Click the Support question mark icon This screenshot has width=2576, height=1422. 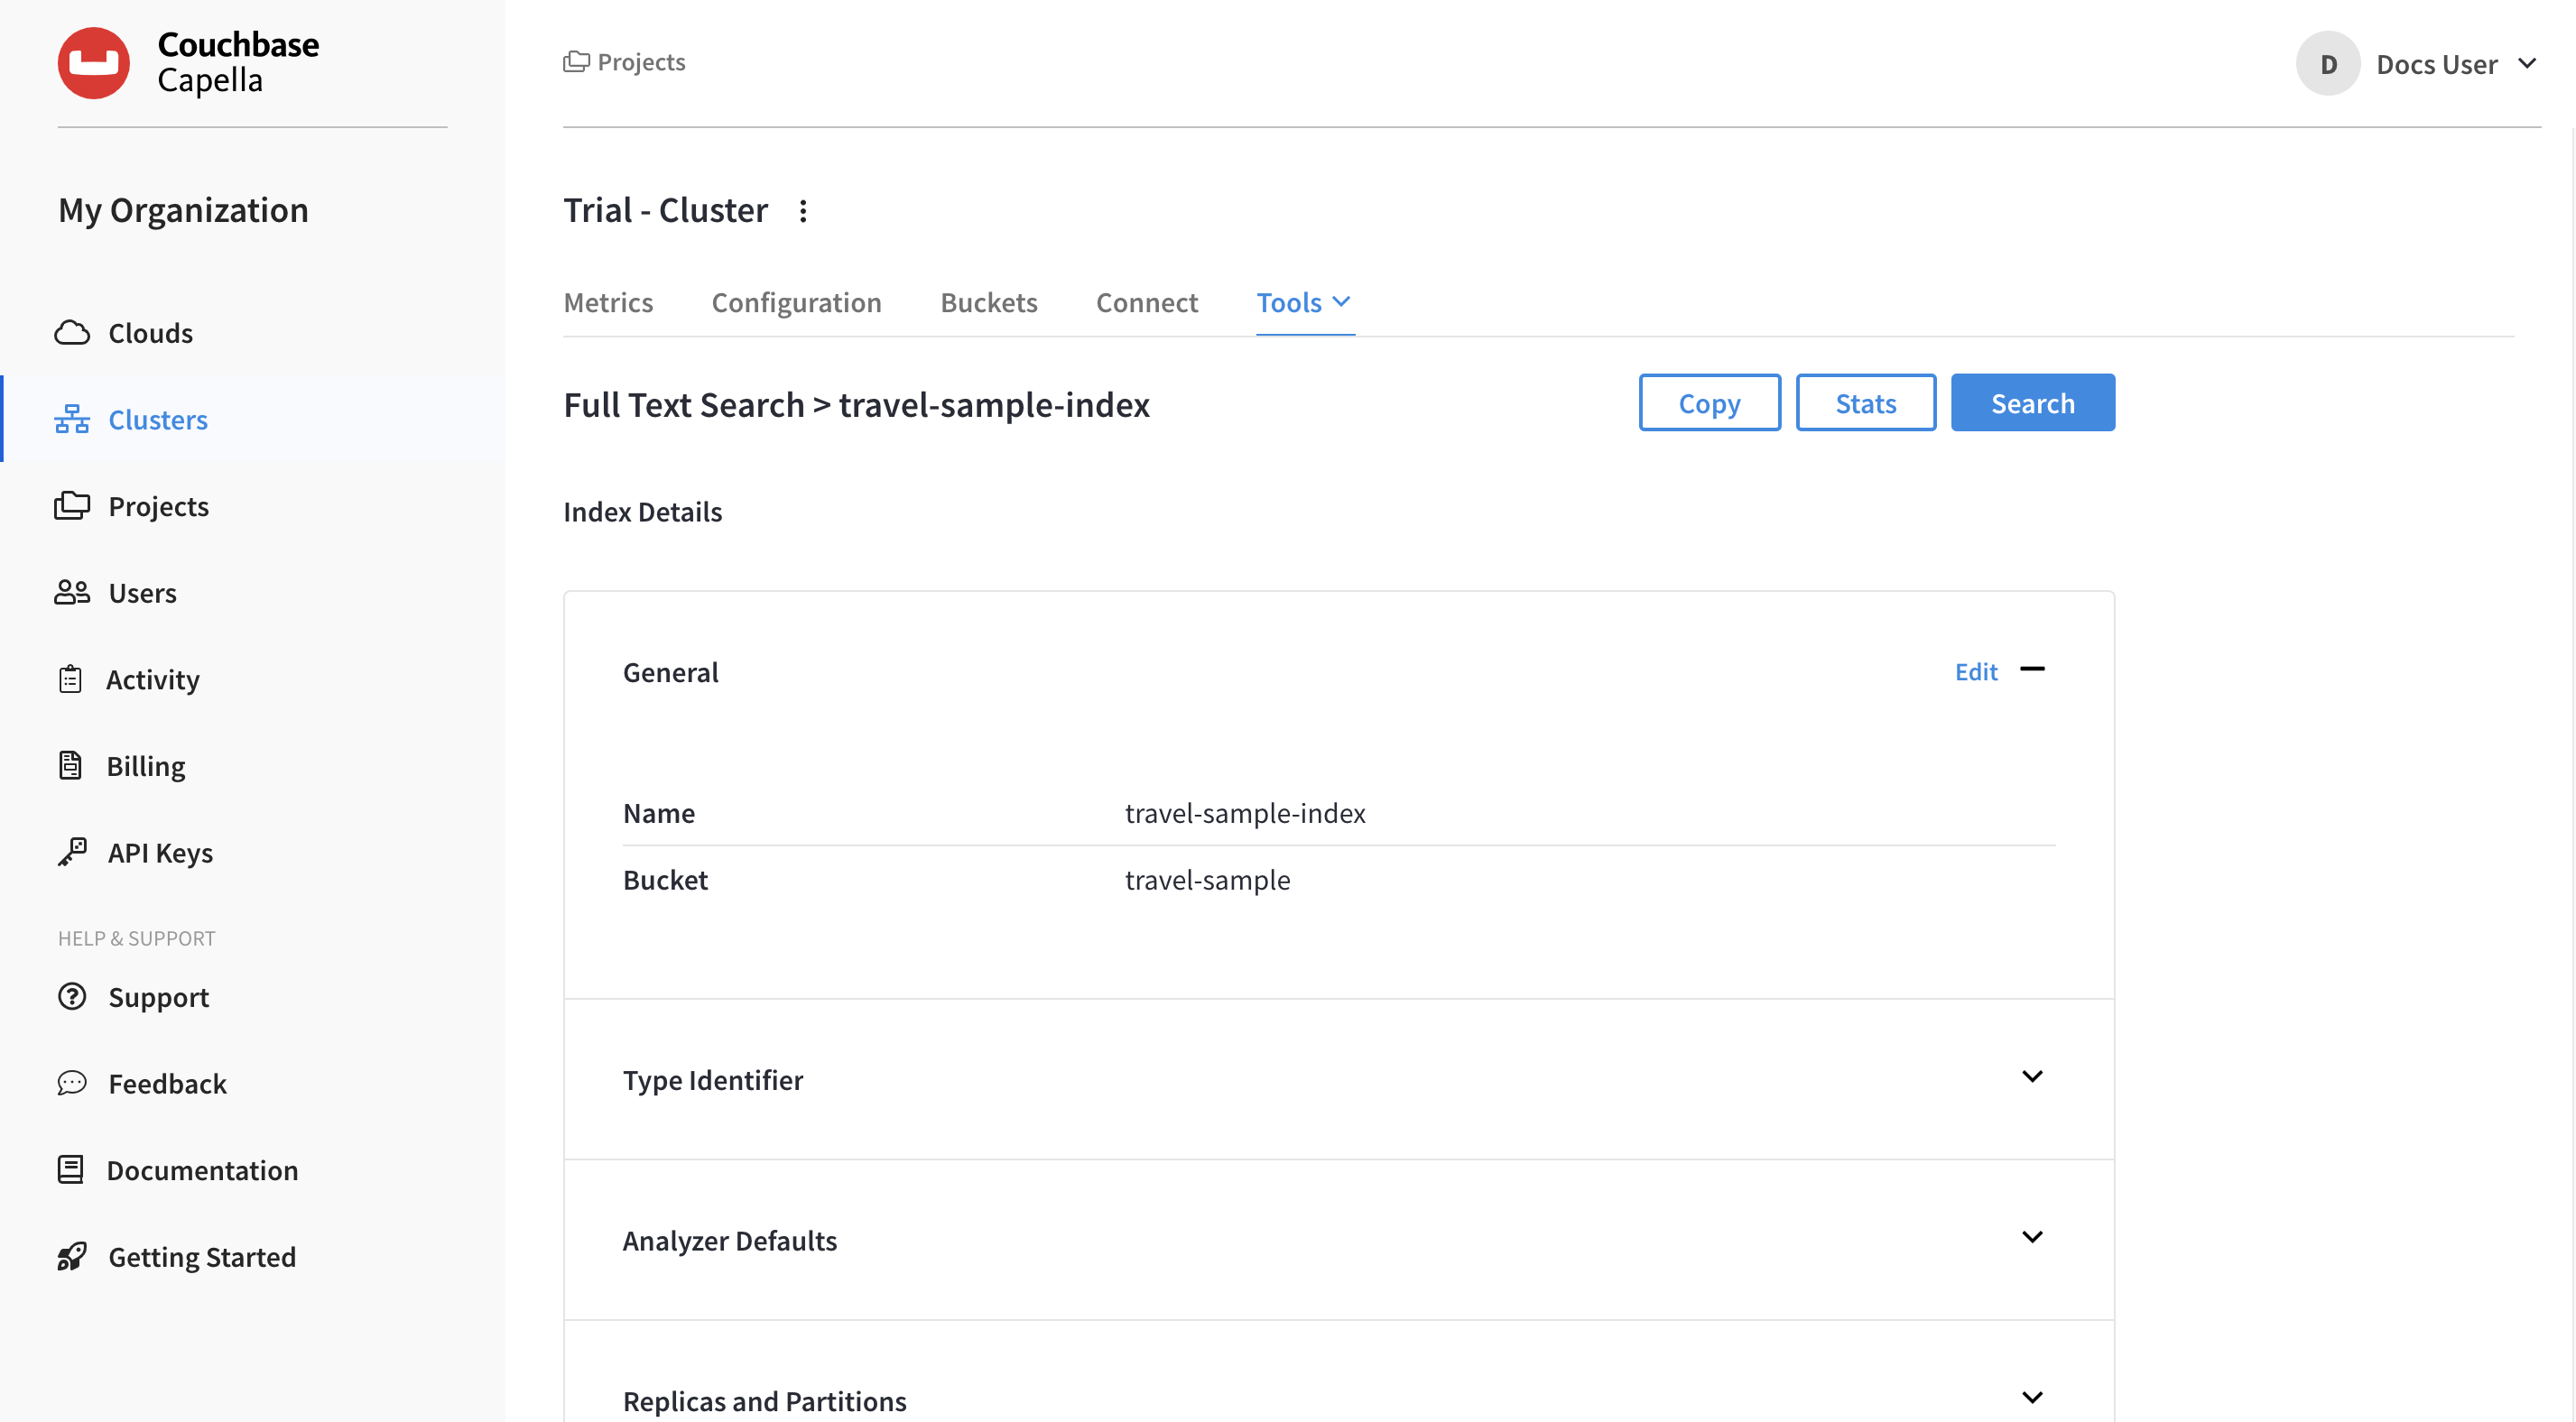click(x=72, y=996)
